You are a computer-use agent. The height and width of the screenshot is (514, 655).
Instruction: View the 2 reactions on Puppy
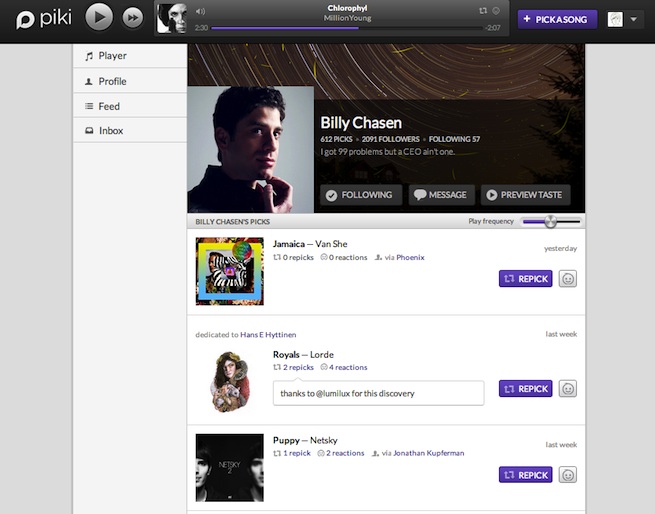[341, 453]
